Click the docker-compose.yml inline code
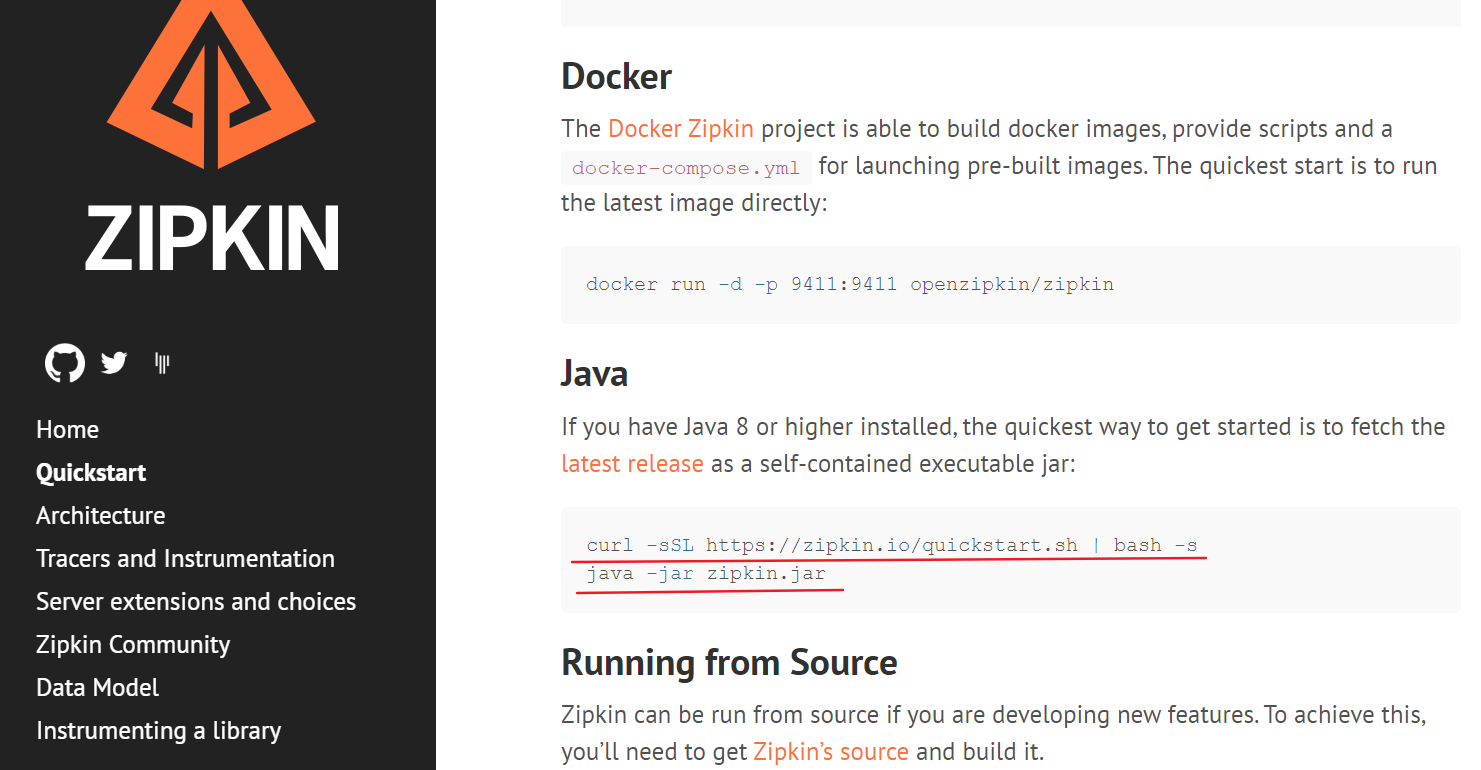The width and height of the screenshot is (1481, 770). point(686,167)
